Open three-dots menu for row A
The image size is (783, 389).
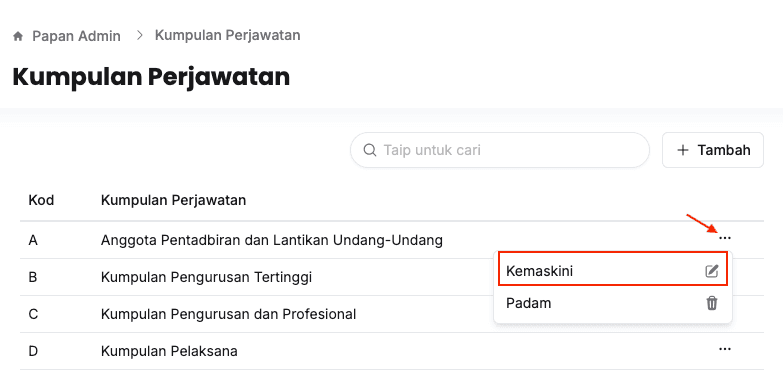[725, 239]
